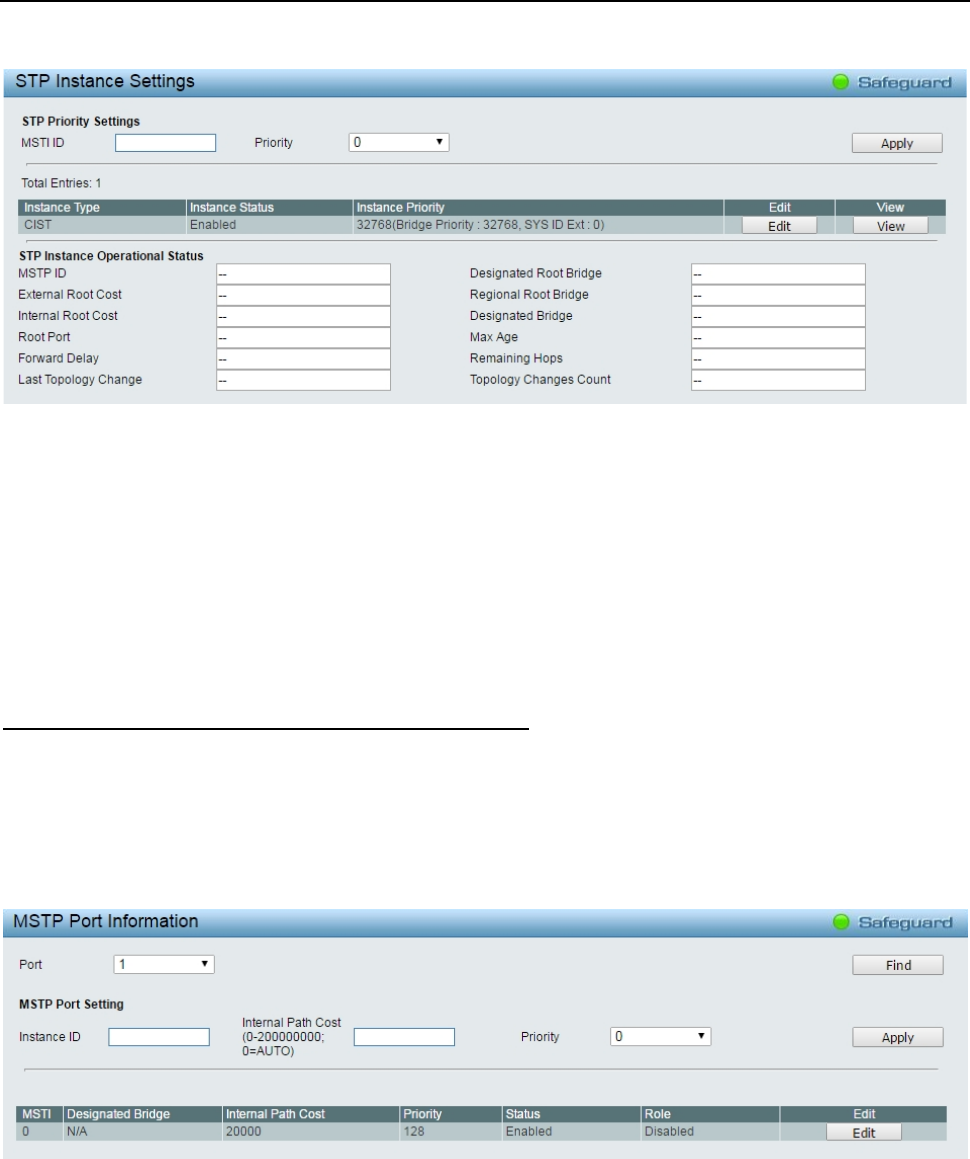Open Priority dropdown in MSTP Port Setting
970x1159 pixels.
point(660,1036)
